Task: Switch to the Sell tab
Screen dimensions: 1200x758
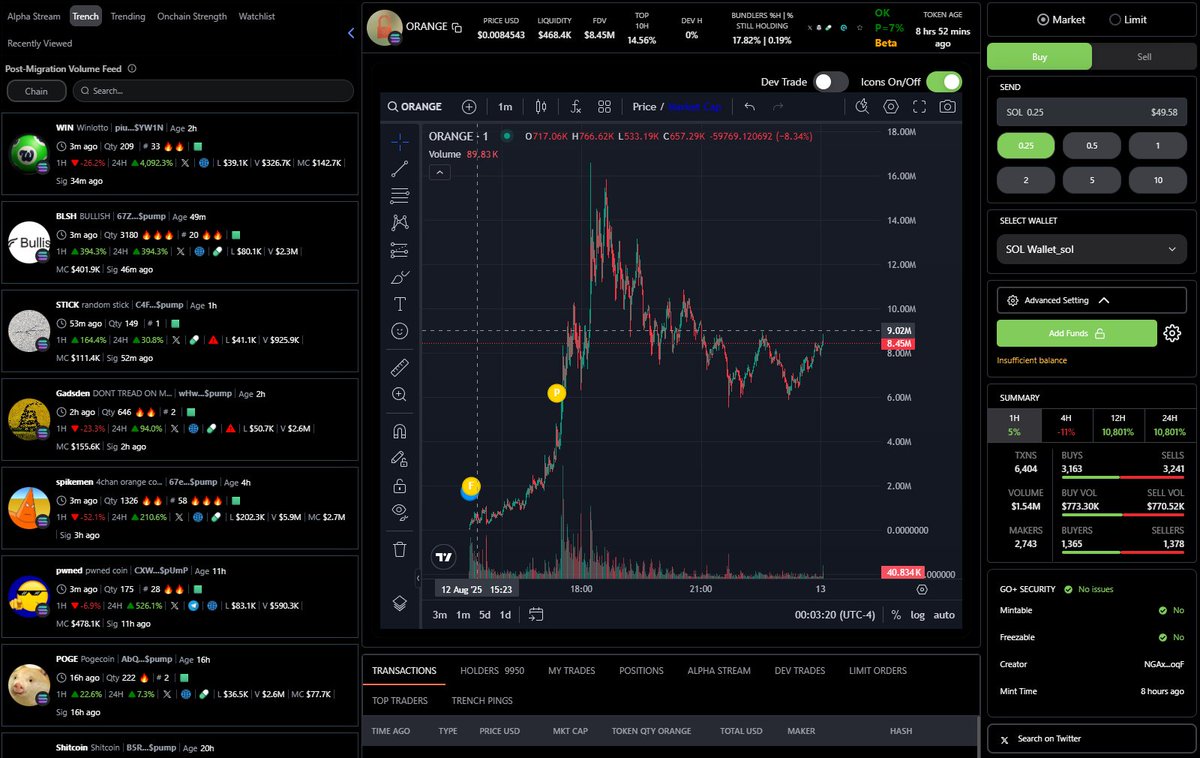Action: coord(1144,56)
